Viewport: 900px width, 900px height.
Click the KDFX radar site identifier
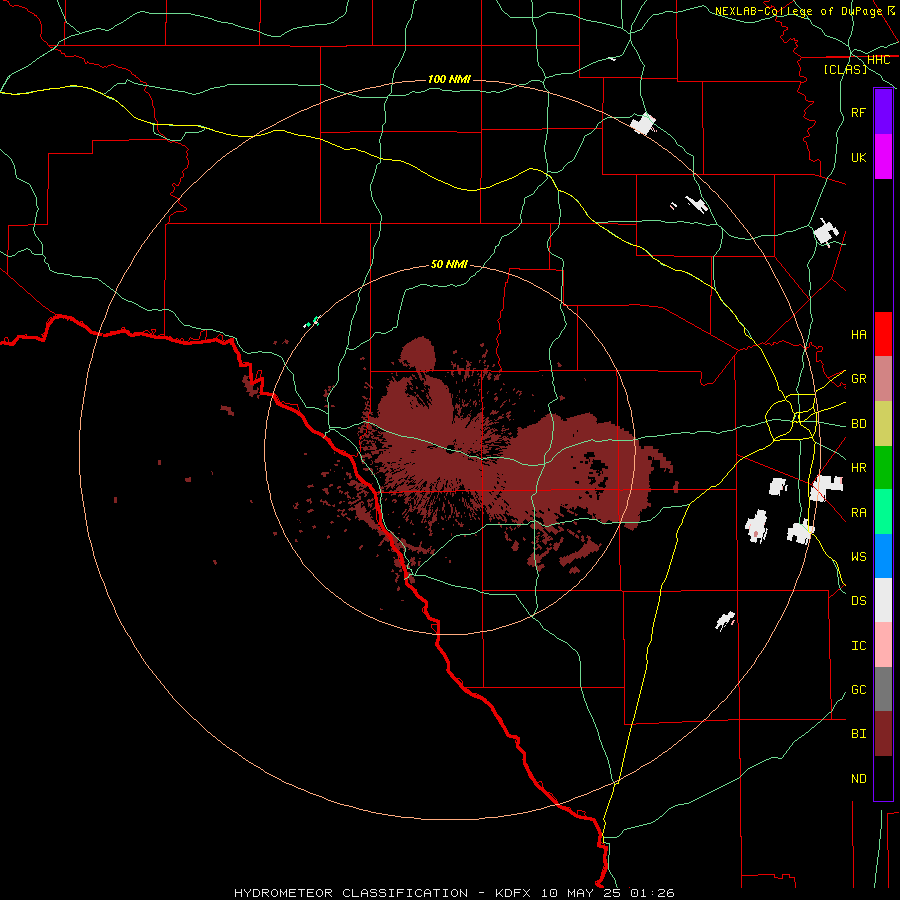[513, 893]
